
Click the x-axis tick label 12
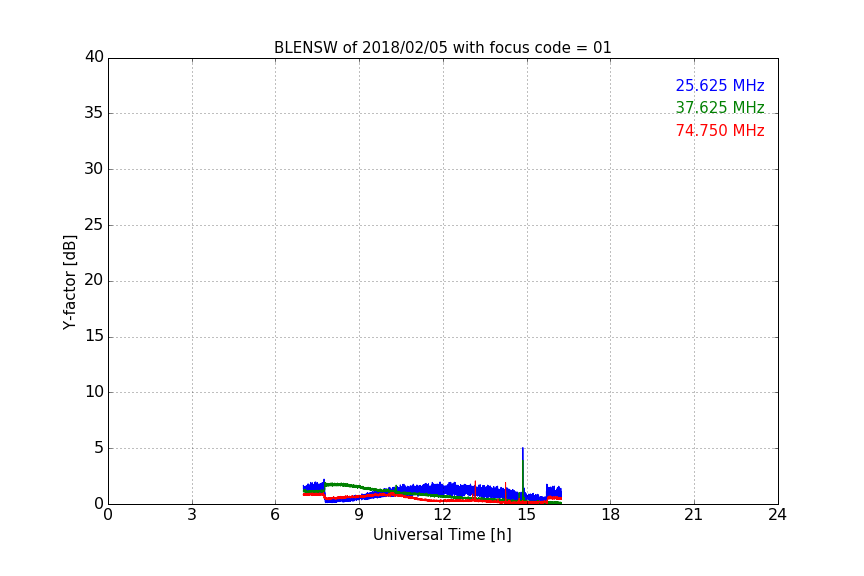442,515
